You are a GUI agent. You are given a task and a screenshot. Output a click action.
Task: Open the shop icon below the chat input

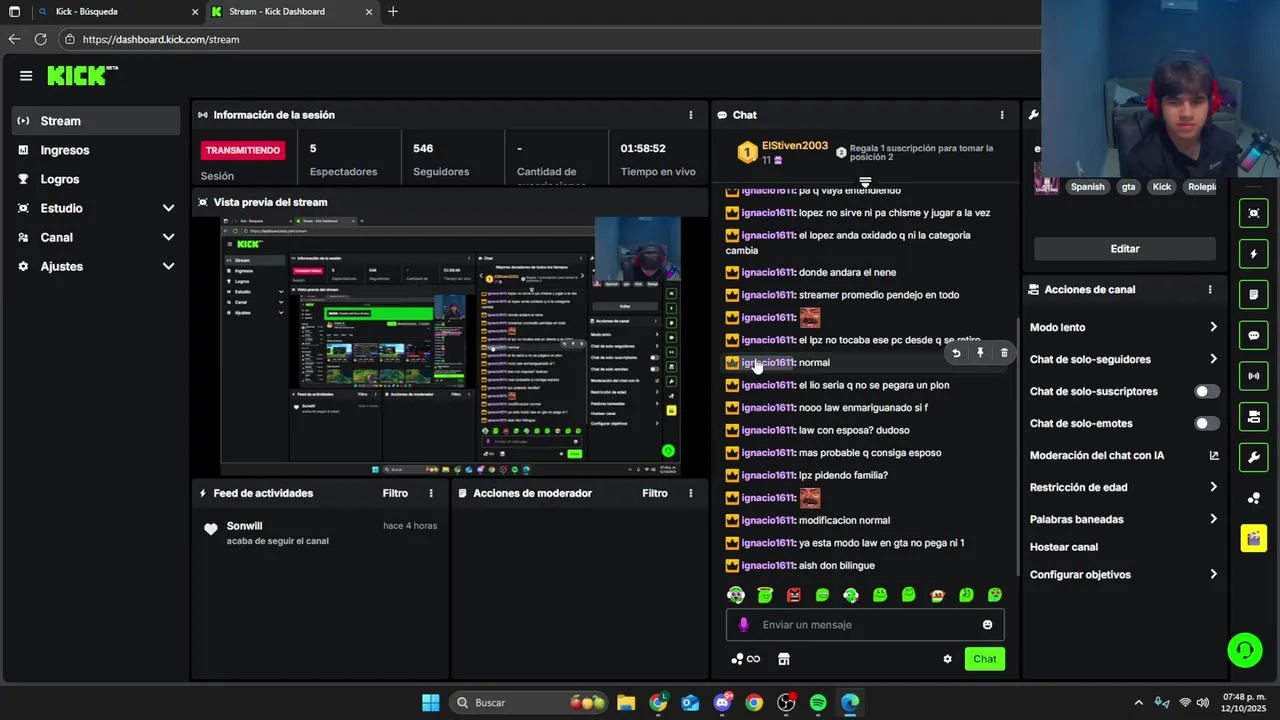point(784,659)
